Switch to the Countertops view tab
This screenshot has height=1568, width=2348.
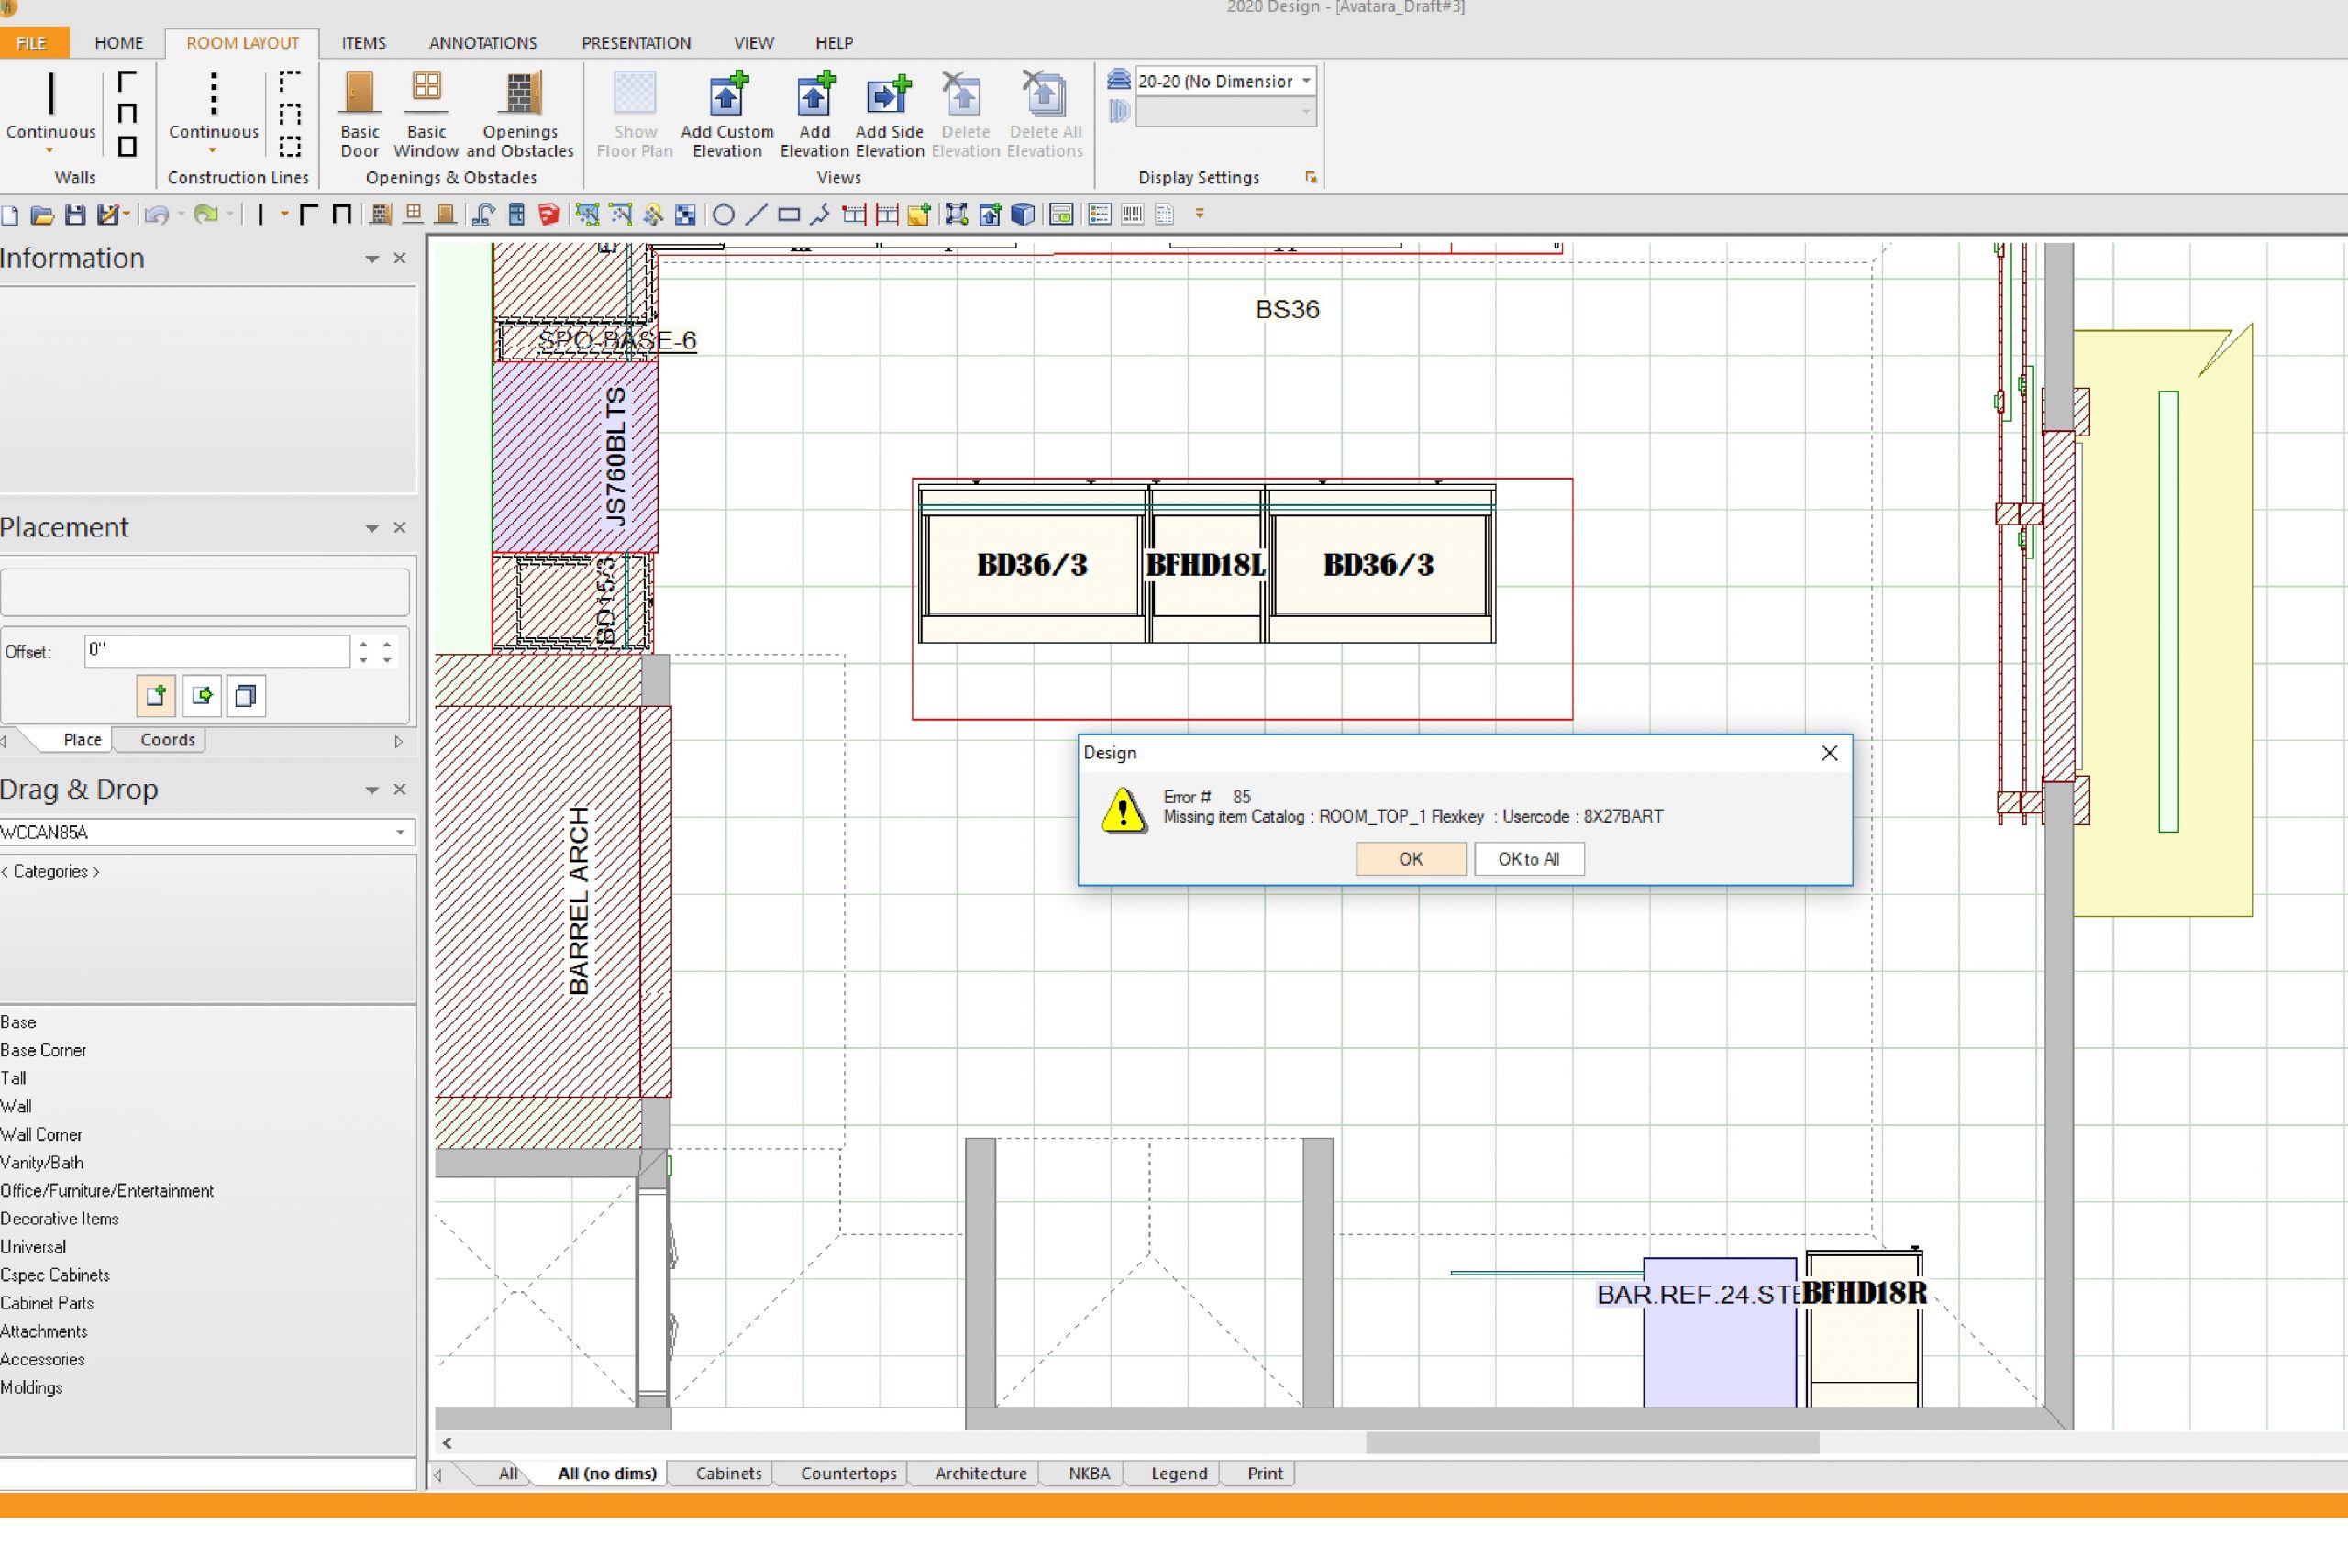coord(847,1473)
